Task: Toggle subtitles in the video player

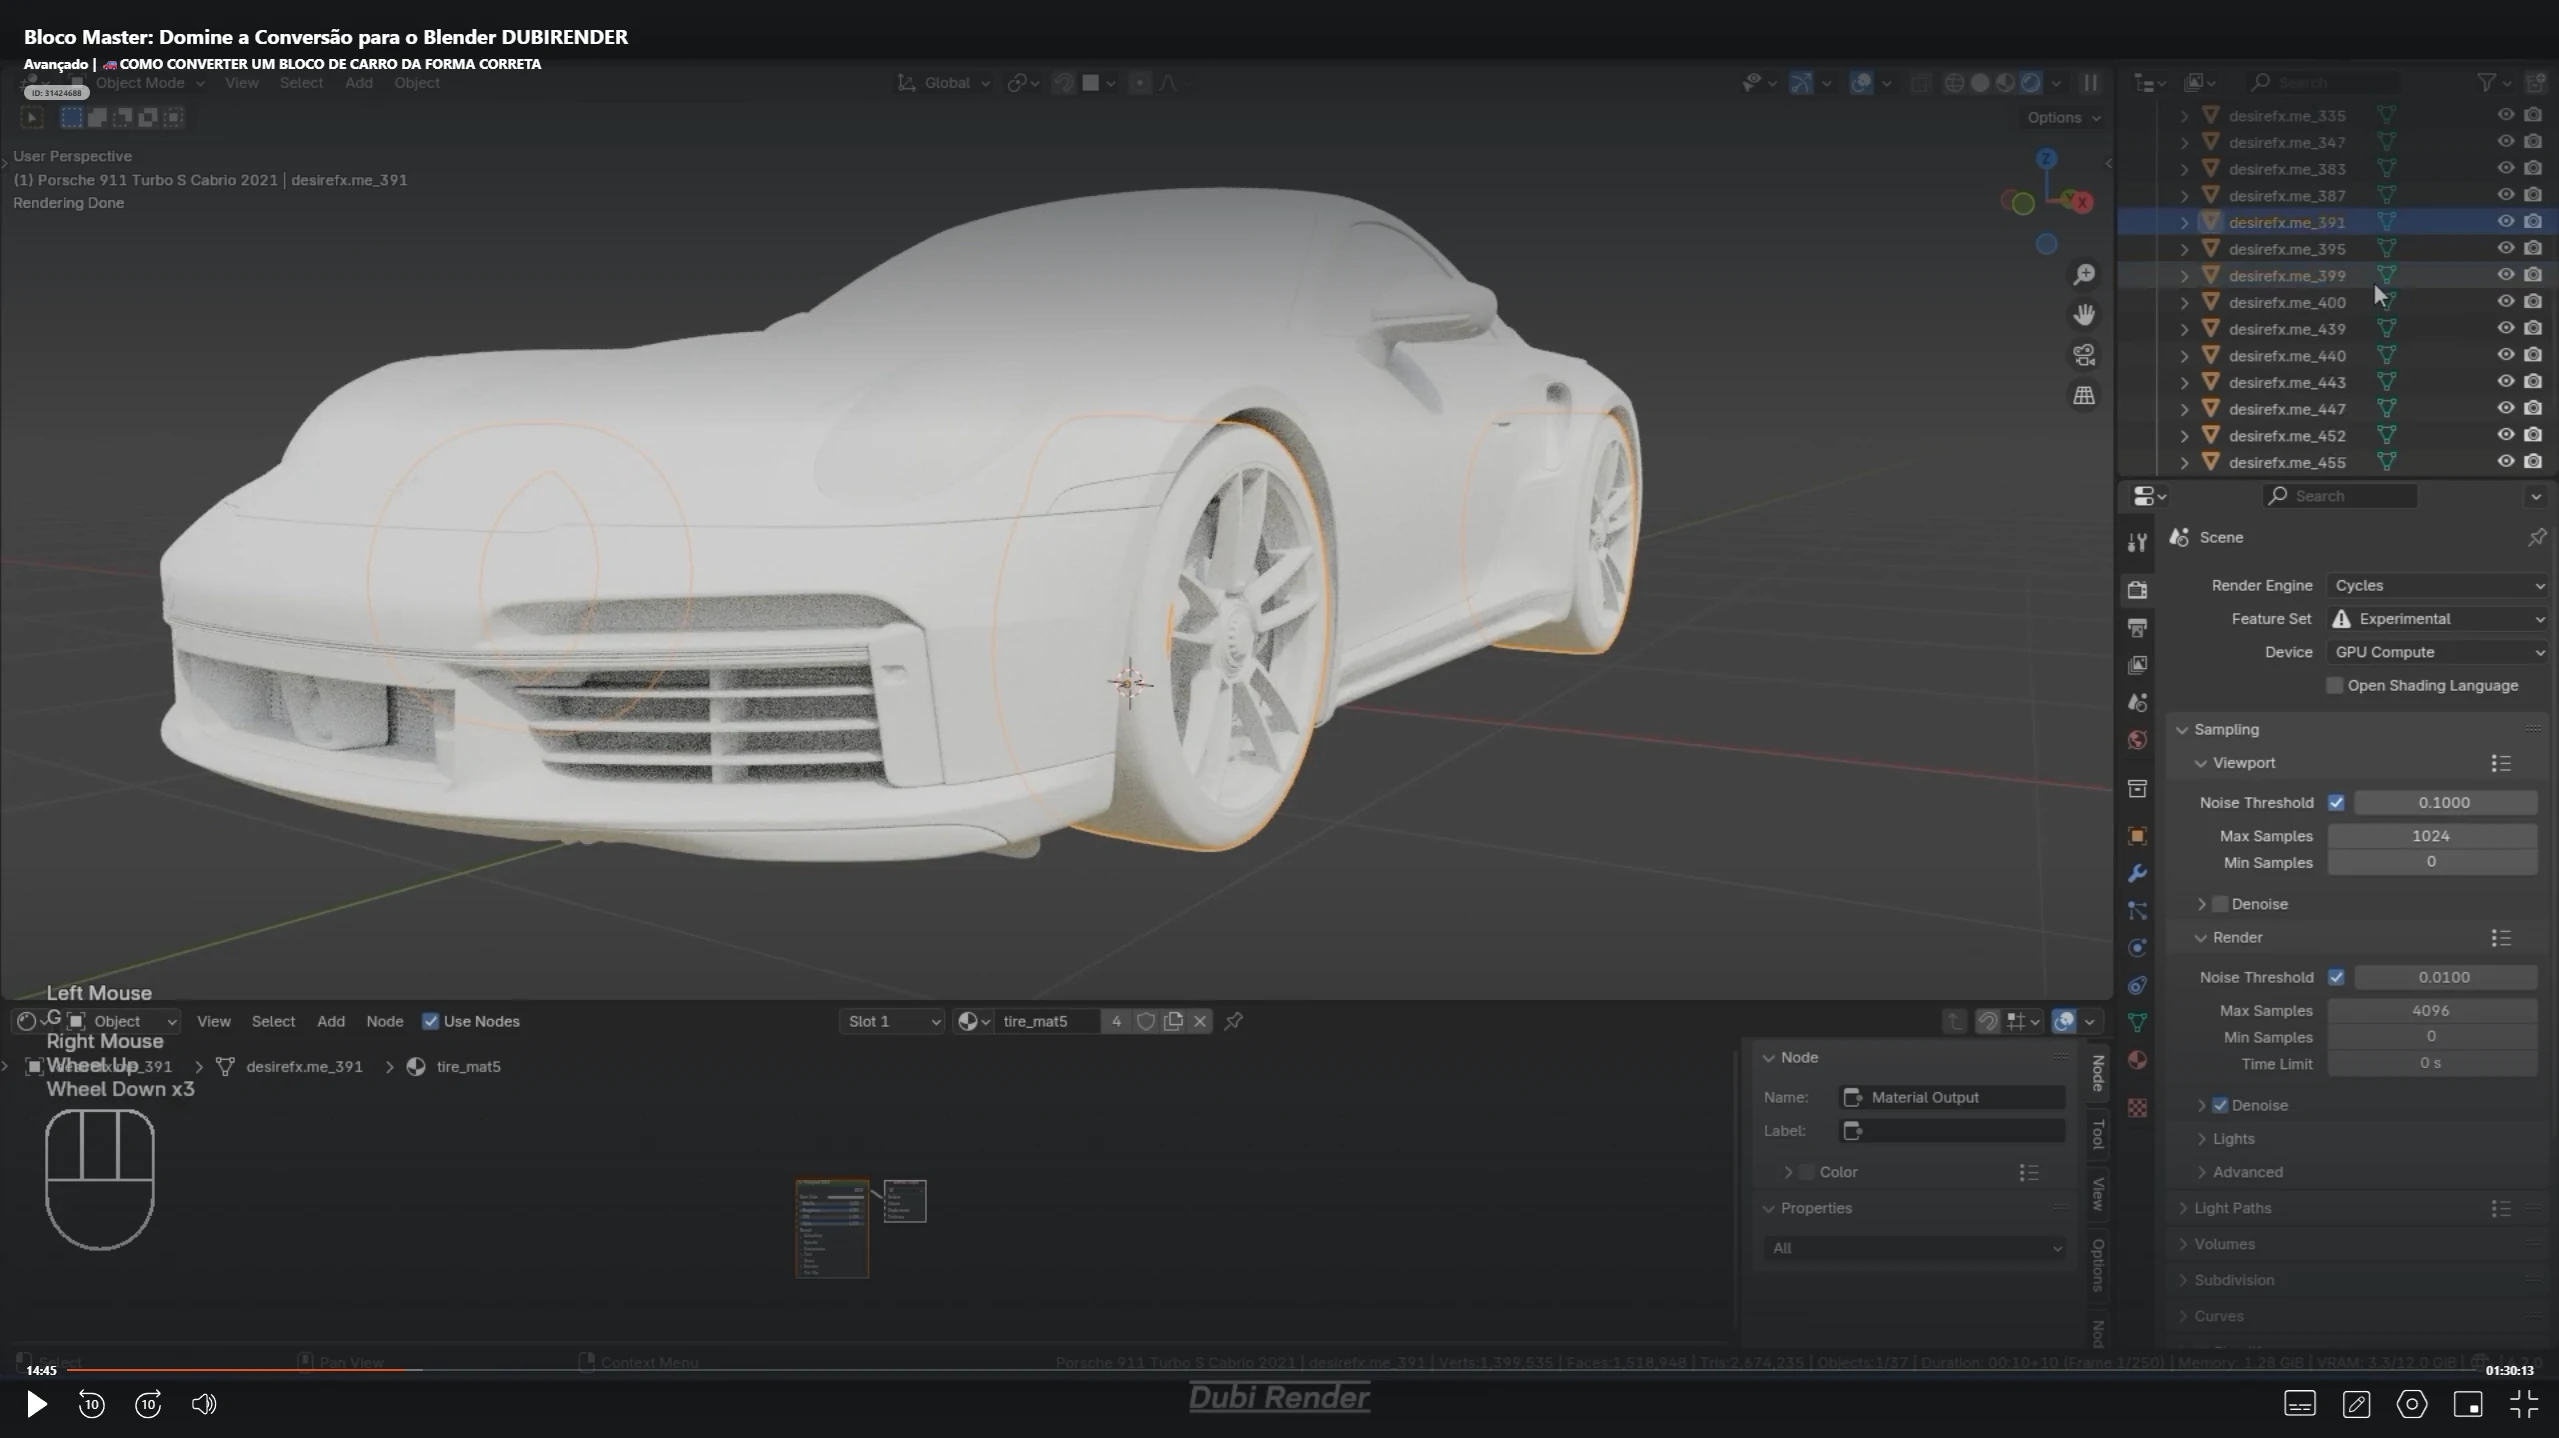Action: tap(2299, 1404)
